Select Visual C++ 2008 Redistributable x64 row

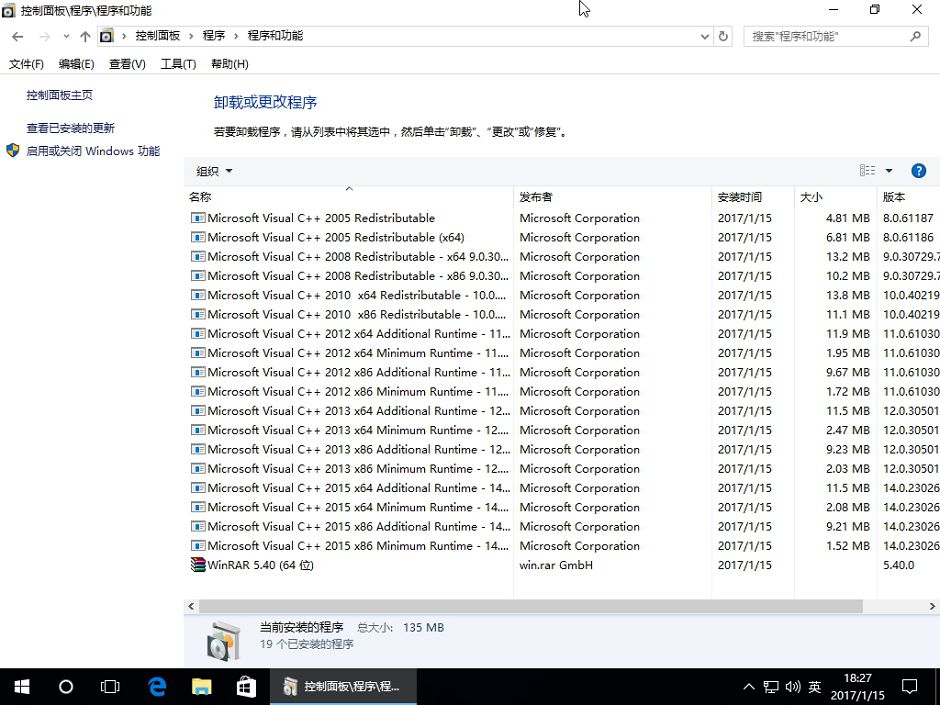pos(562,257)
